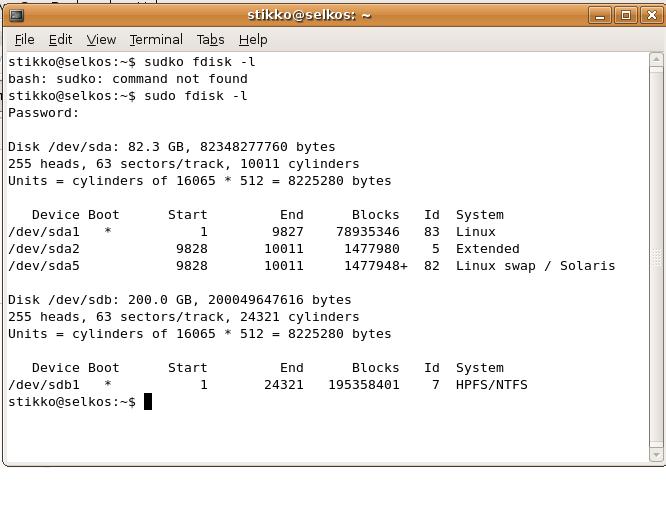Click the /dev/sda2 device entry

click(x=44, y=249)
